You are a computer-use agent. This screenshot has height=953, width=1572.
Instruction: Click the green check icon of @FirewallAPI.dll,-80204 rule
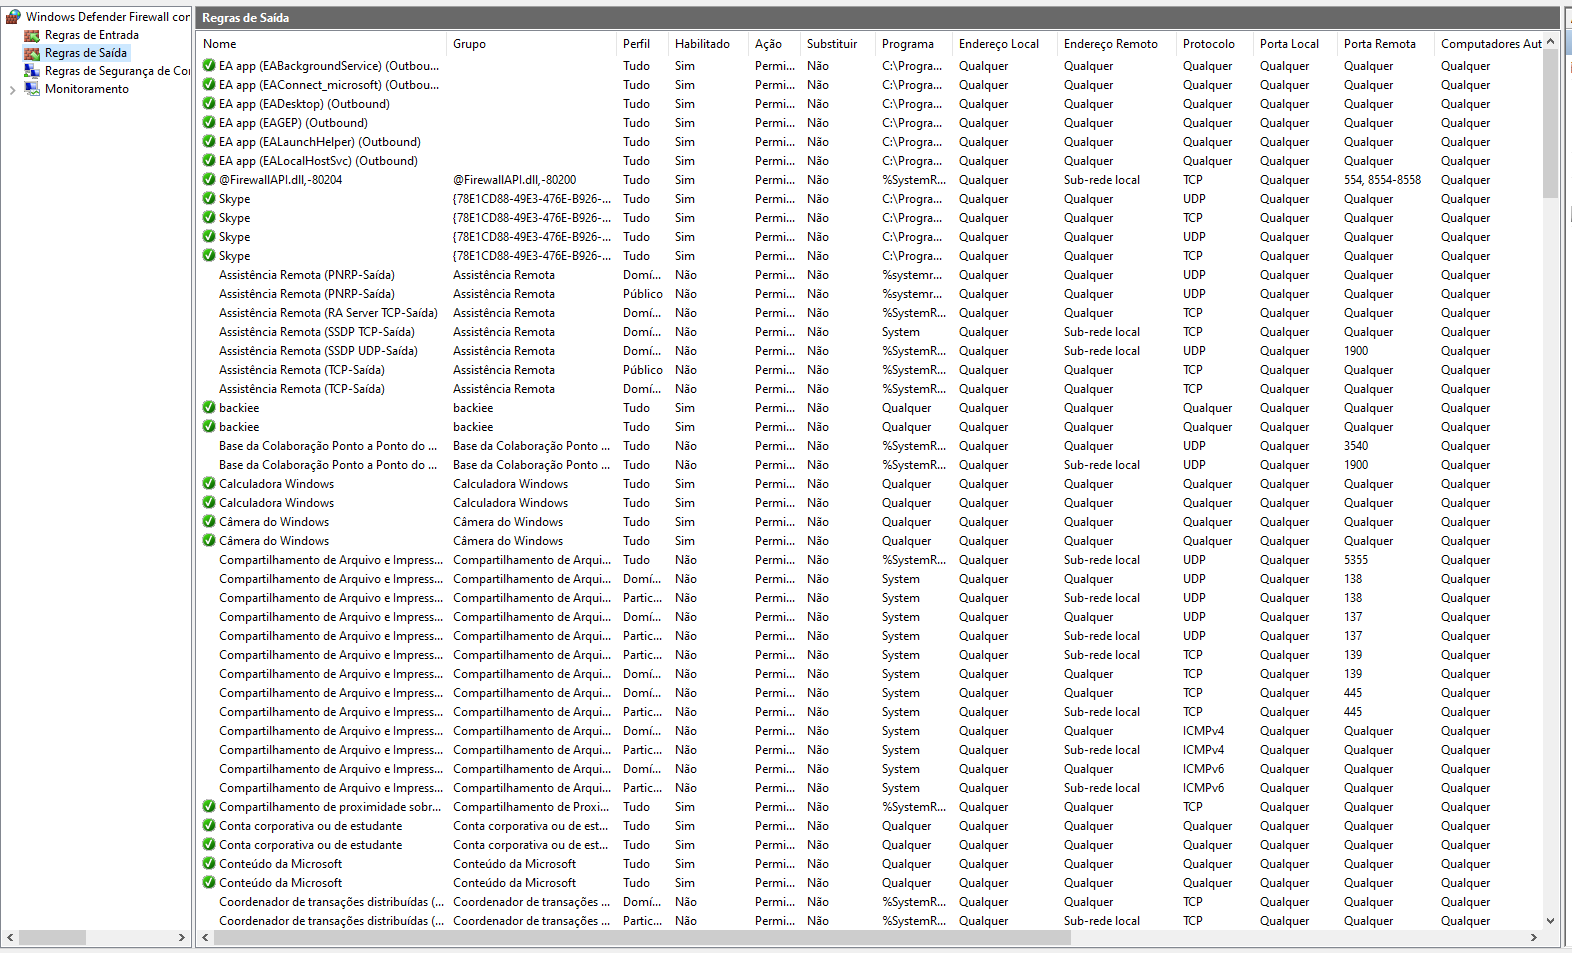coord(209,180)
